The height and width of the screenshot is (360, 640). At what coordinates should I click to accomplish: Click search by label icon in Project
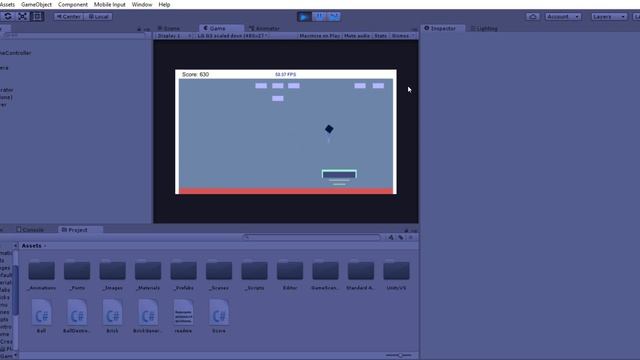(x=401, y=237)
